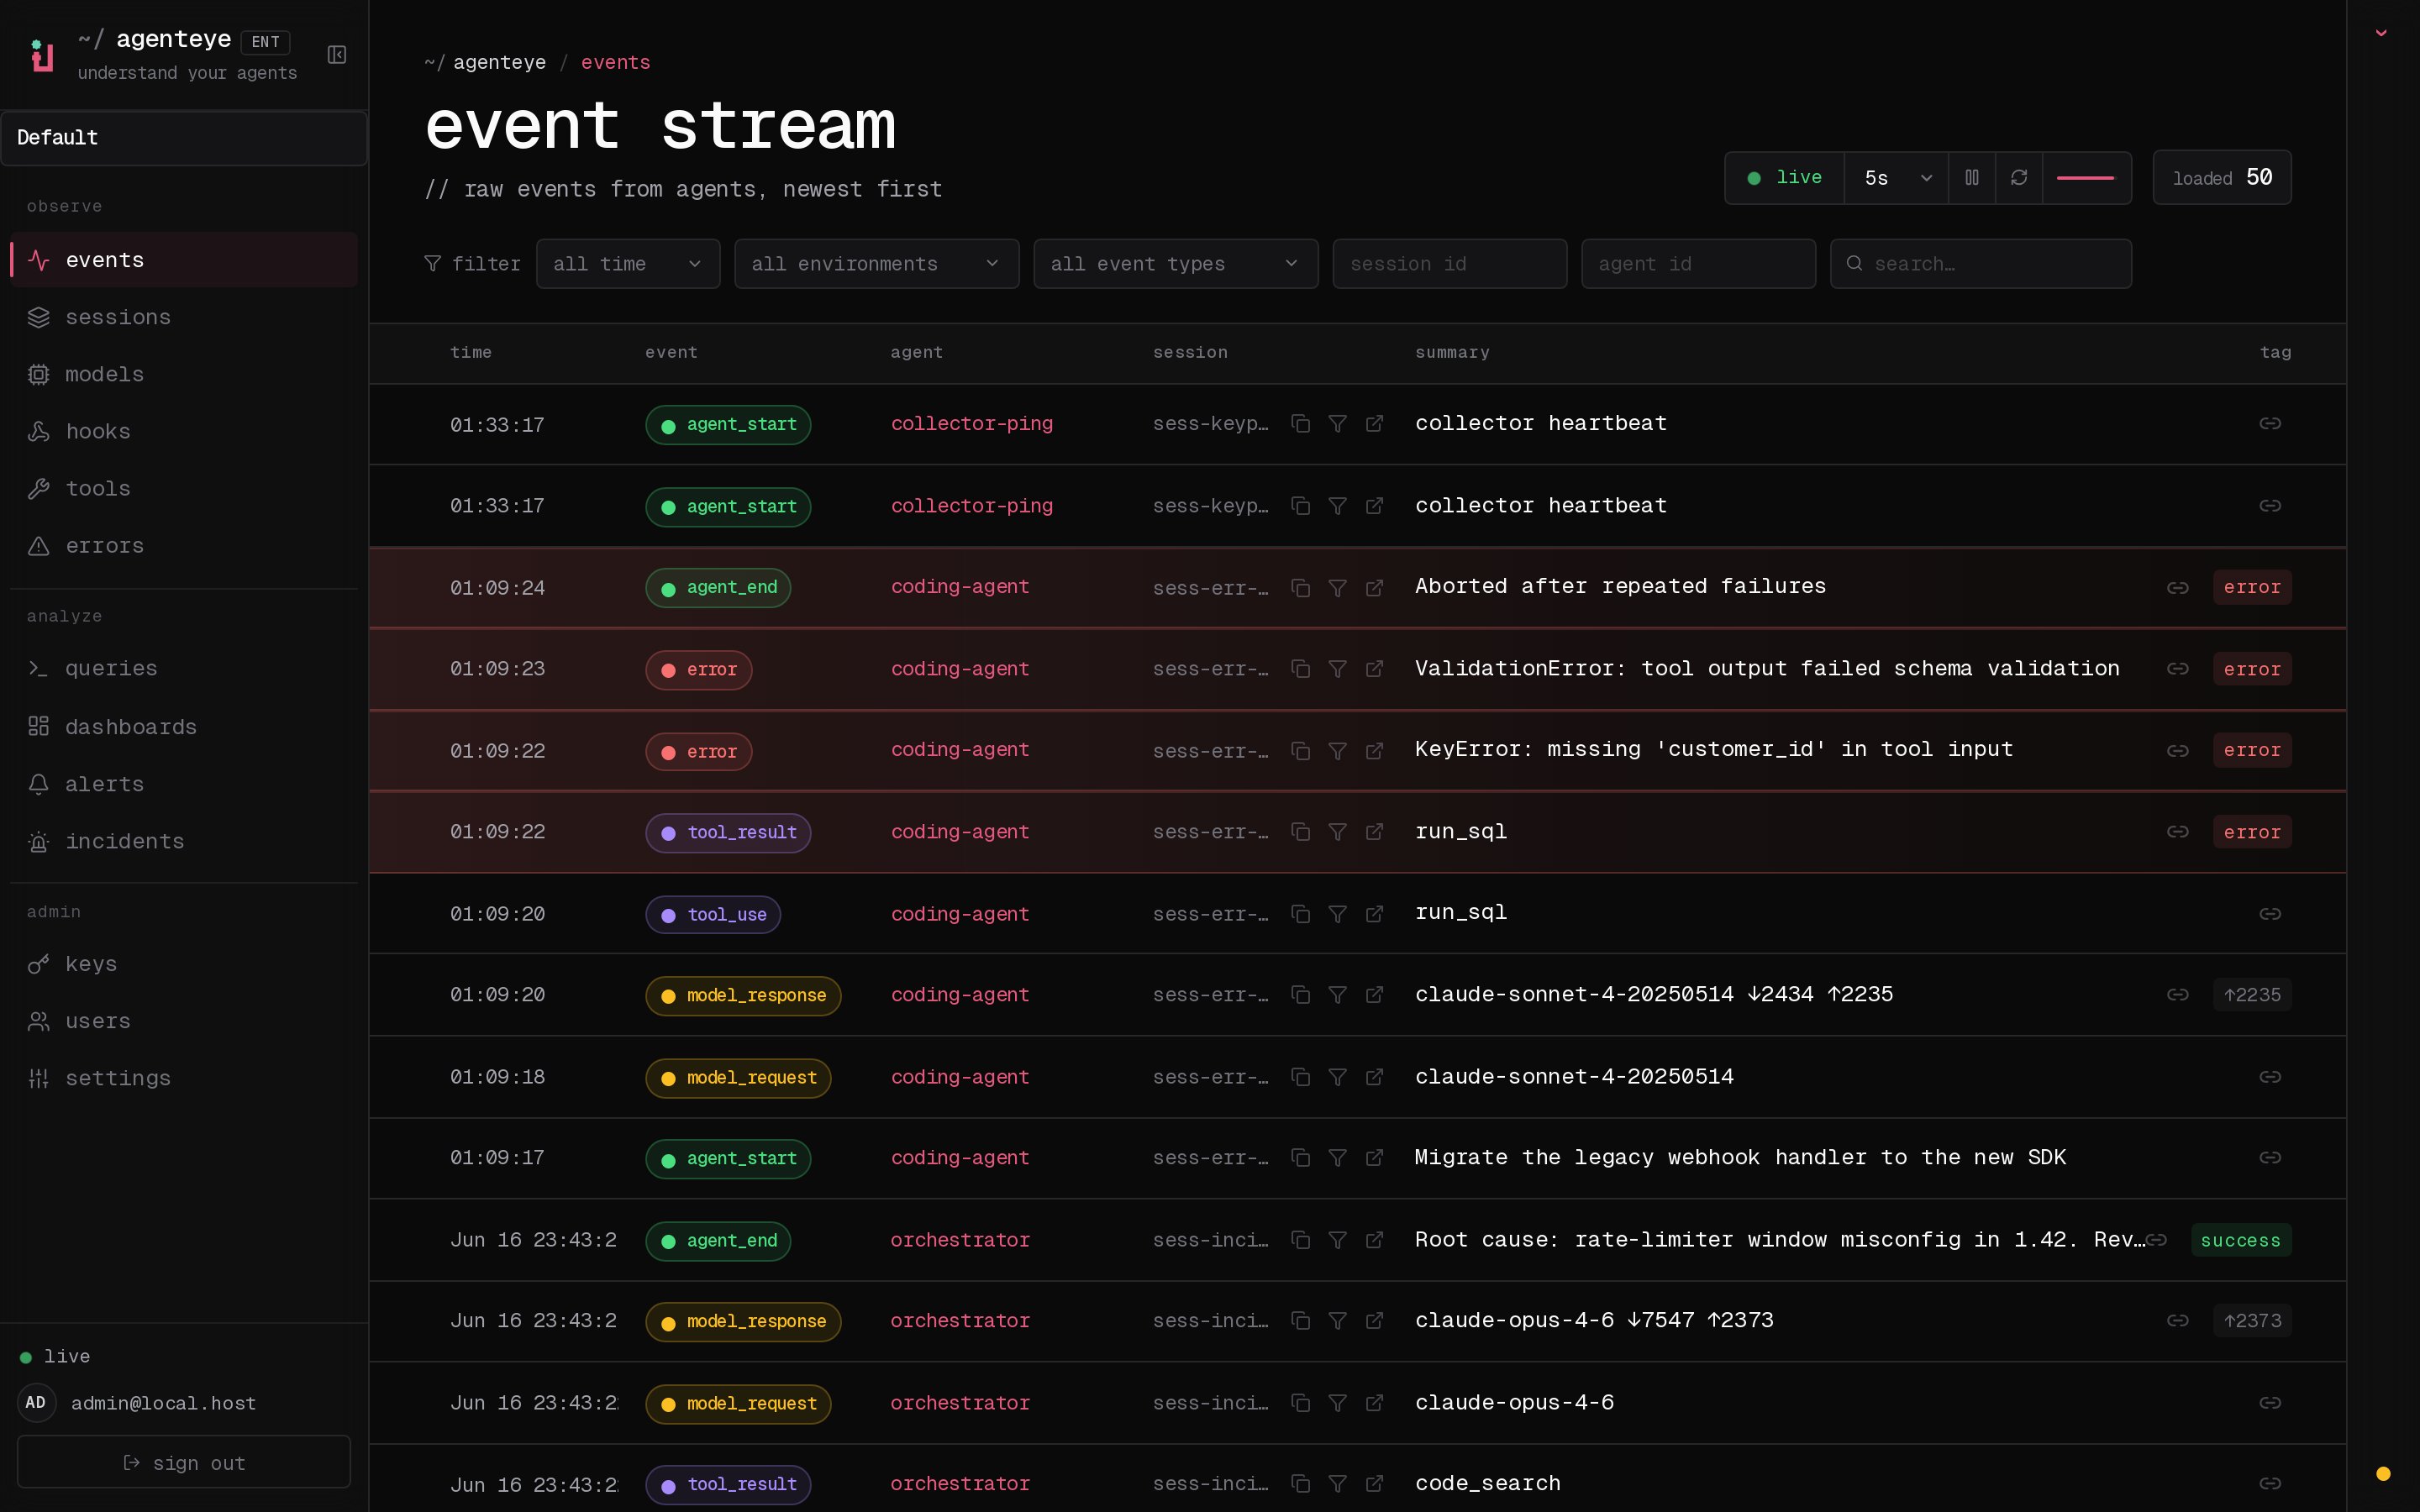Viewport: 2420px width, 1512px height.
Task: Copy session id in run_sql tool_result row
Action: [x=1300, y=832]
